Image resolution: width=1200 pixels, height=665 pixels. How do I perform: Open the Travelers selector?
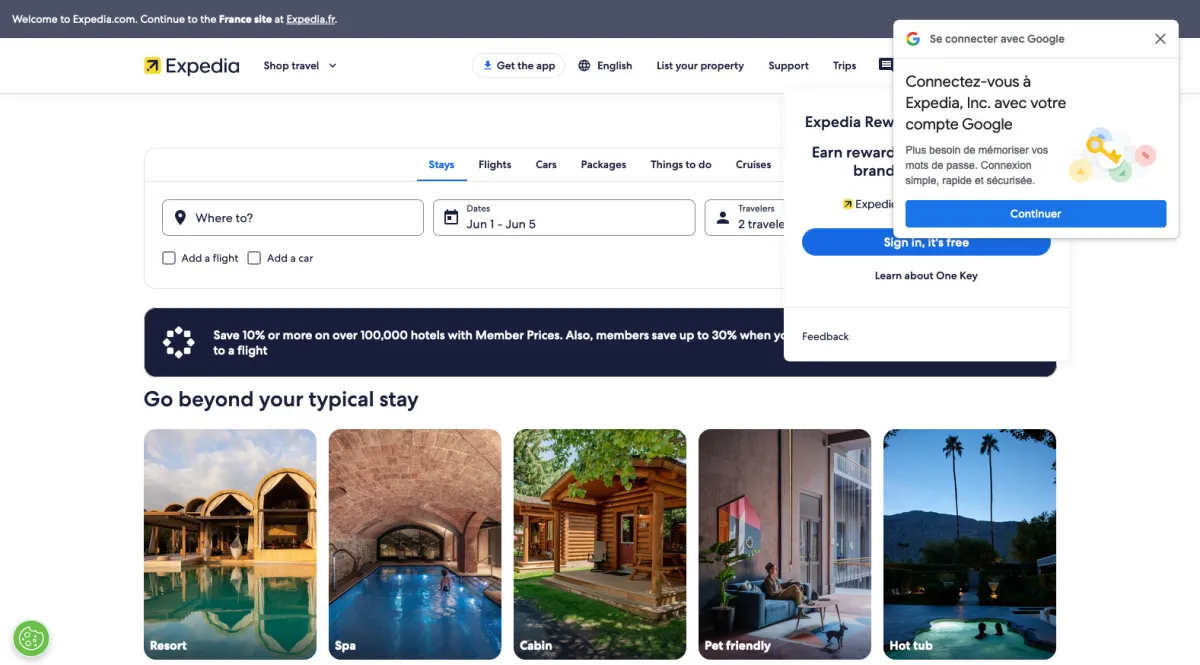(x=745, y=218)
